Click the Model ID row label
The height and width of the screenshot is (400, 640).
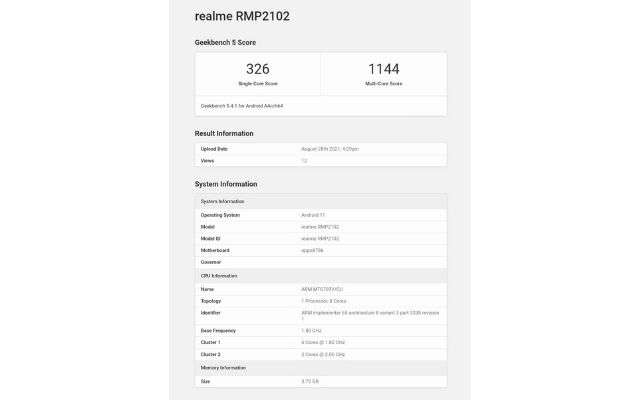tap(210, 239)
